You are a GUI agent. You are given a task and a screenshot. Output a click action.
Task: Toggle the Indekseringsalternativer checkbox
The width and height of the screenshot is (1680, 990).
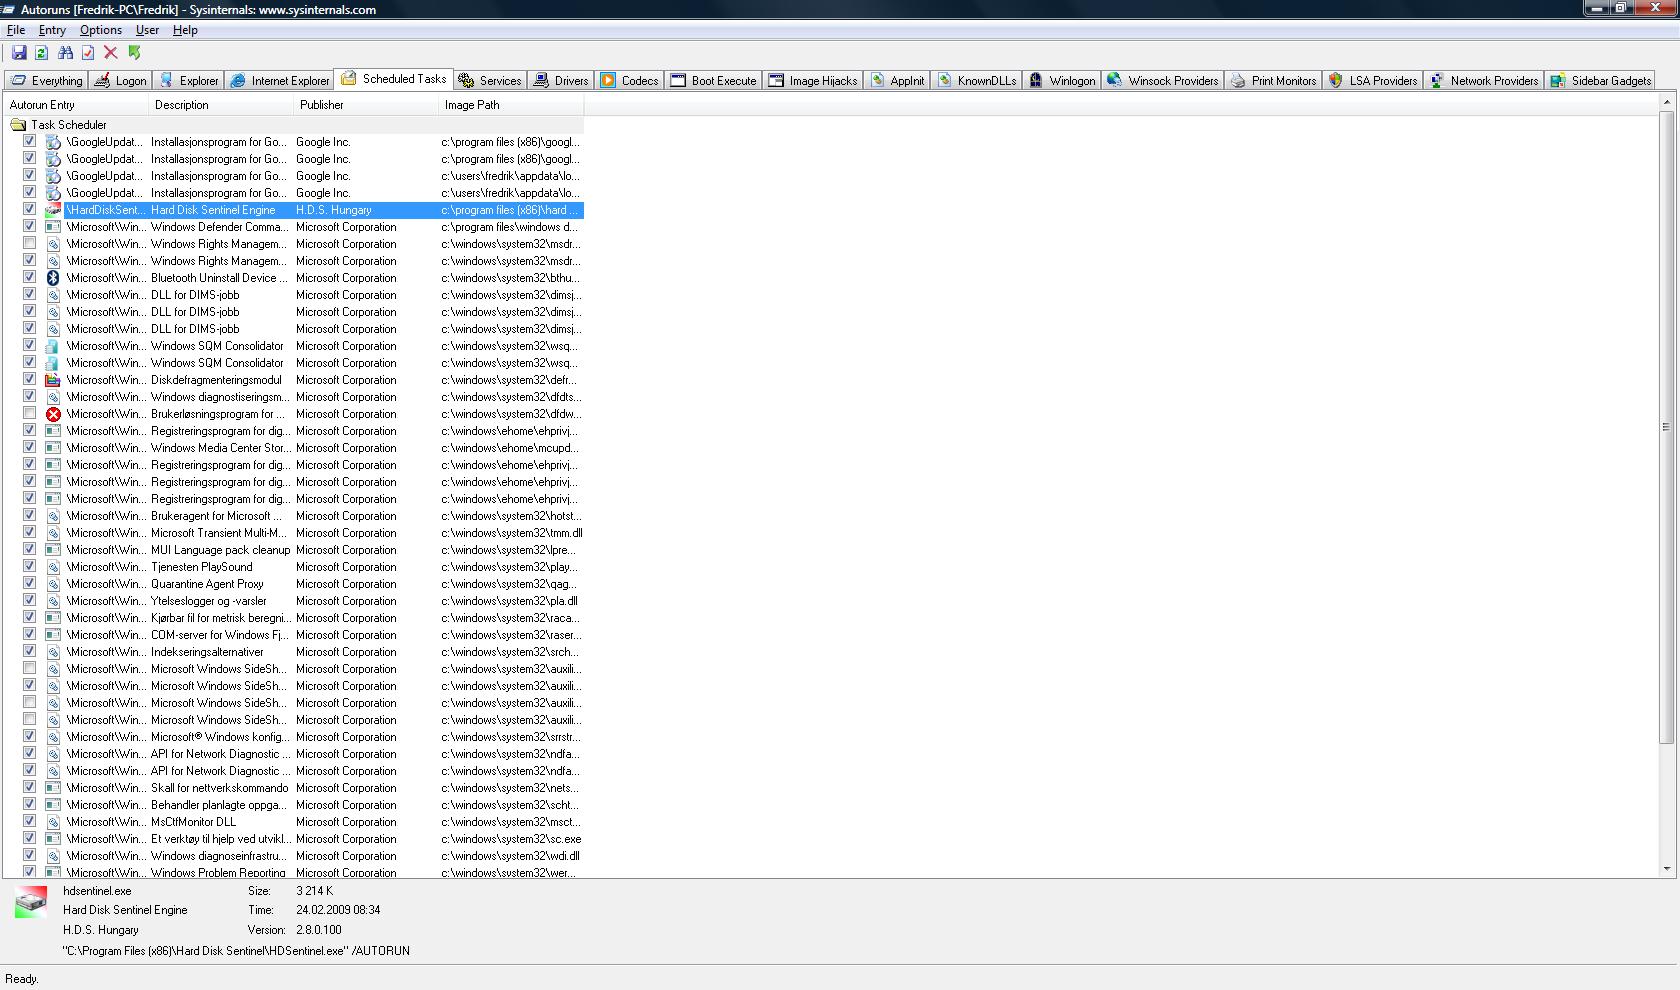(29, 652)
